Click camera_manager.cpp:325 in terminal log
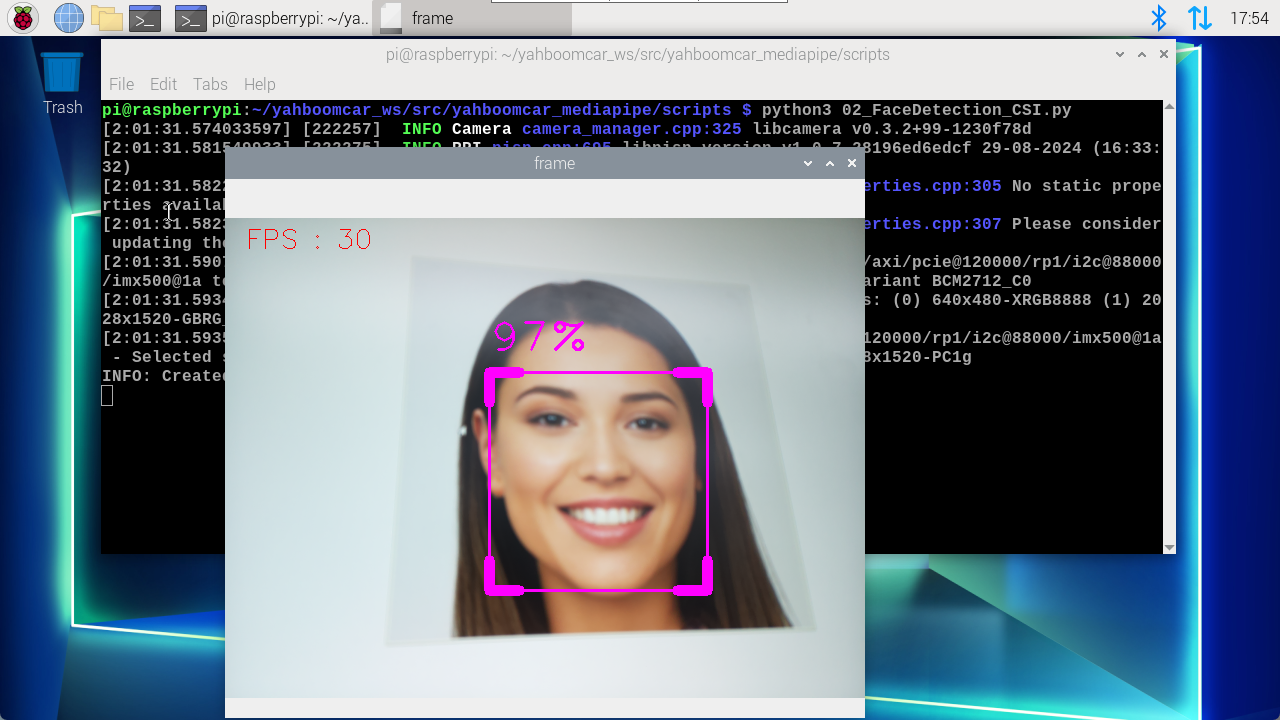This screenshot has height=720, width=1280. [x=631, y=129]
